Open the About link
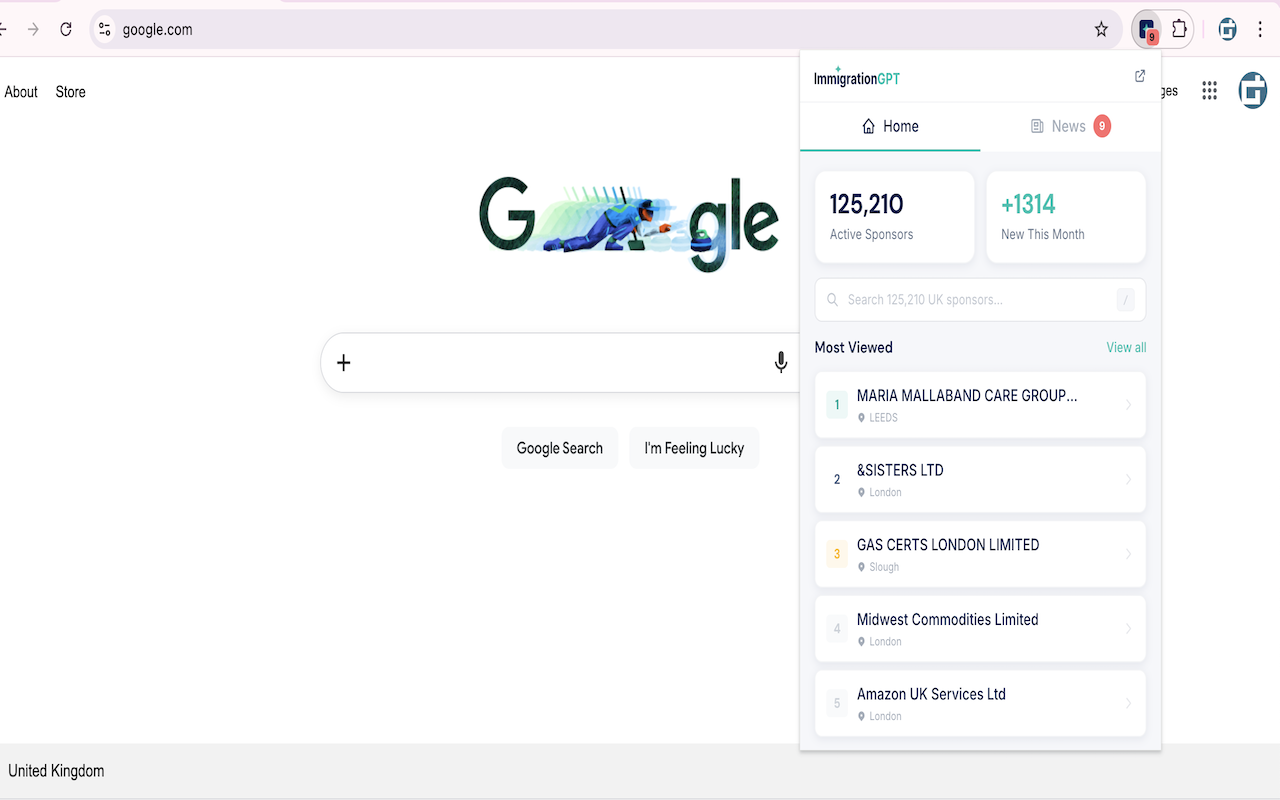The width and height of the screenshot is (1280, 800). click(x=21, y=92)
